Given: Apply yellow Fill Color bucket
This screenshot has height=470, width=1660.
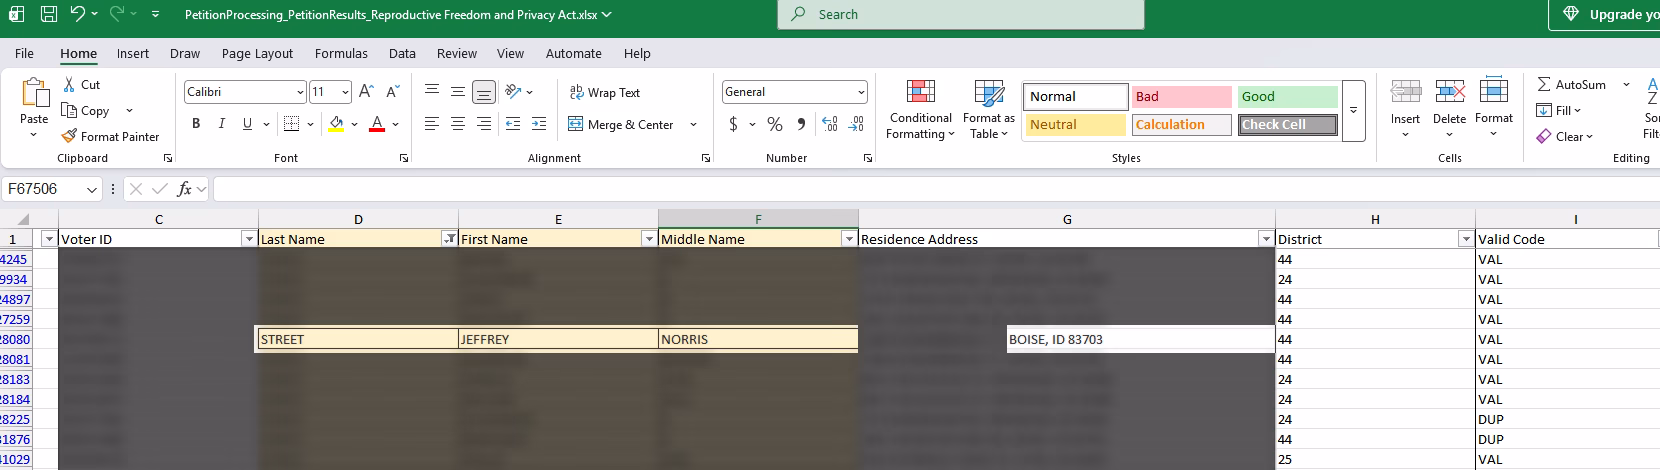Looking at the screenshot, I should click(337, 124).
